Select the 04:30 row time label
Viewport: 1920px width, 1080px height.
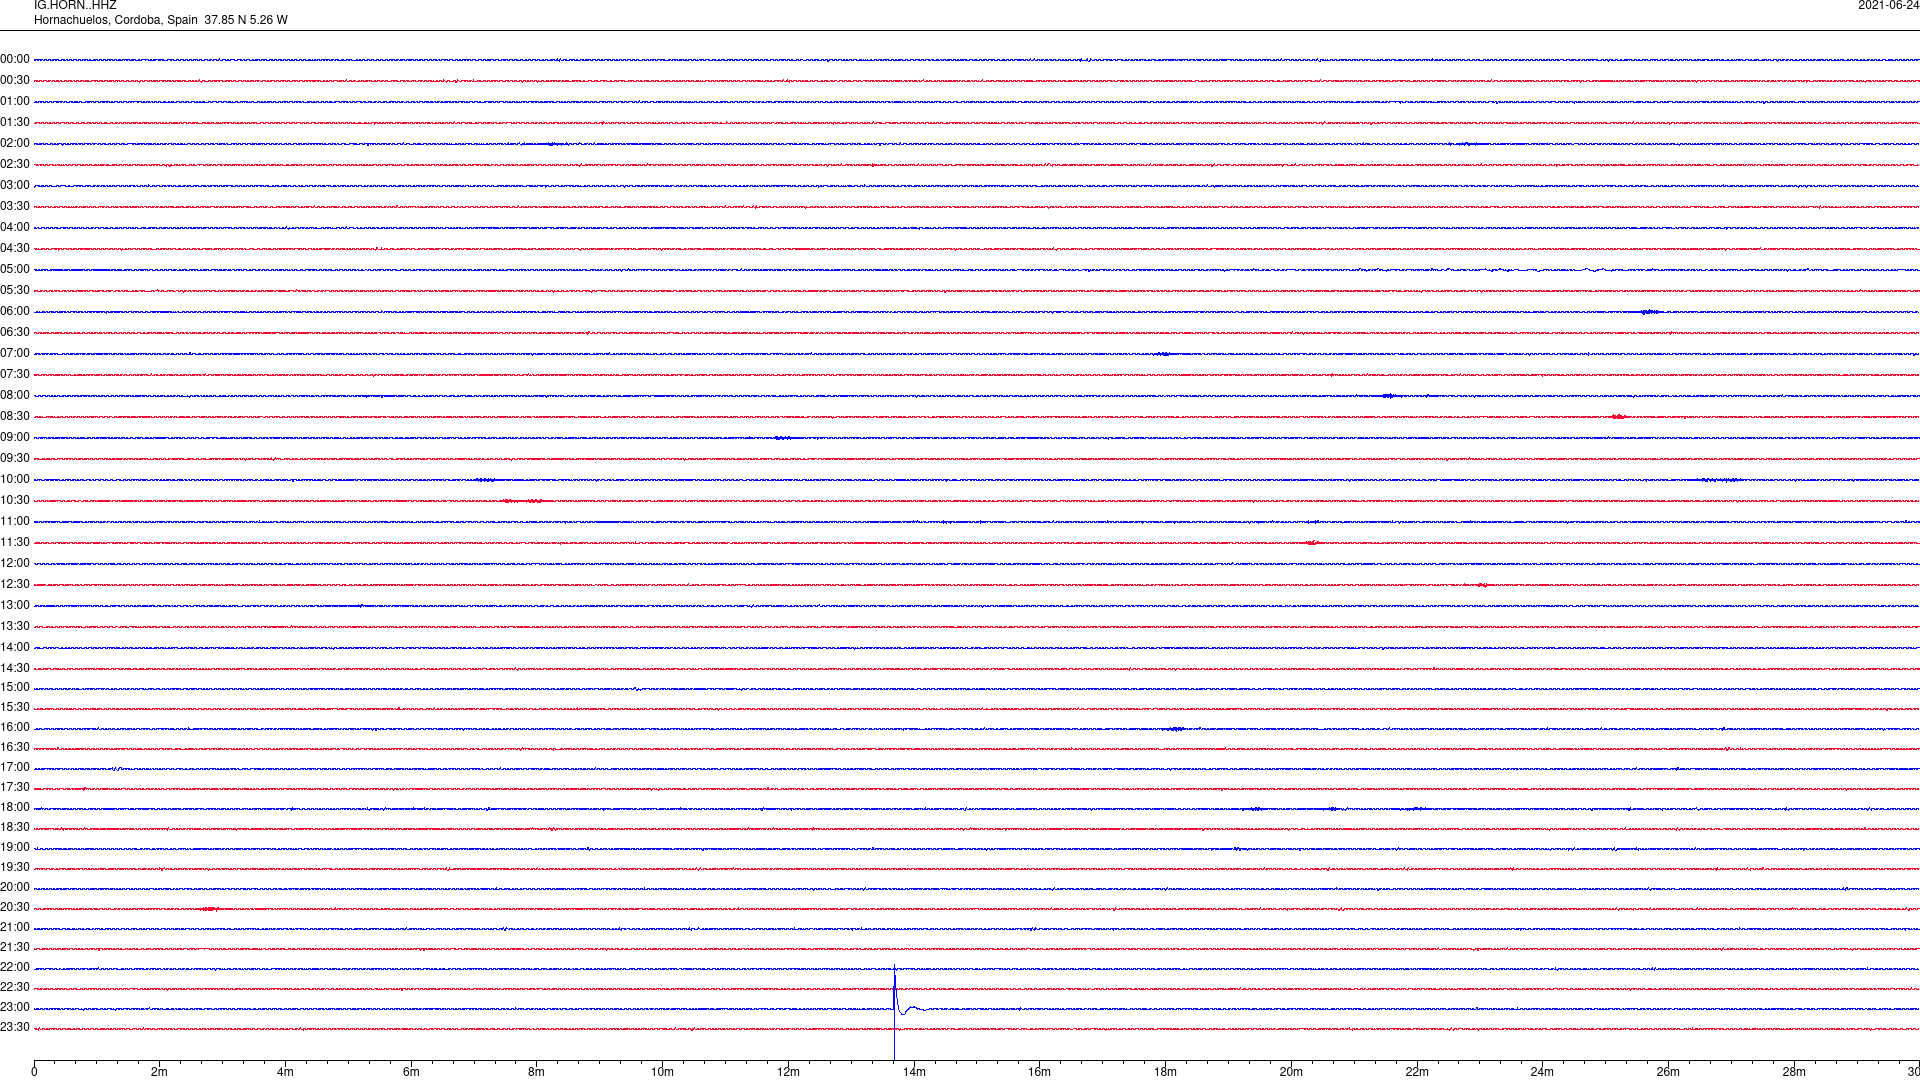15,248
